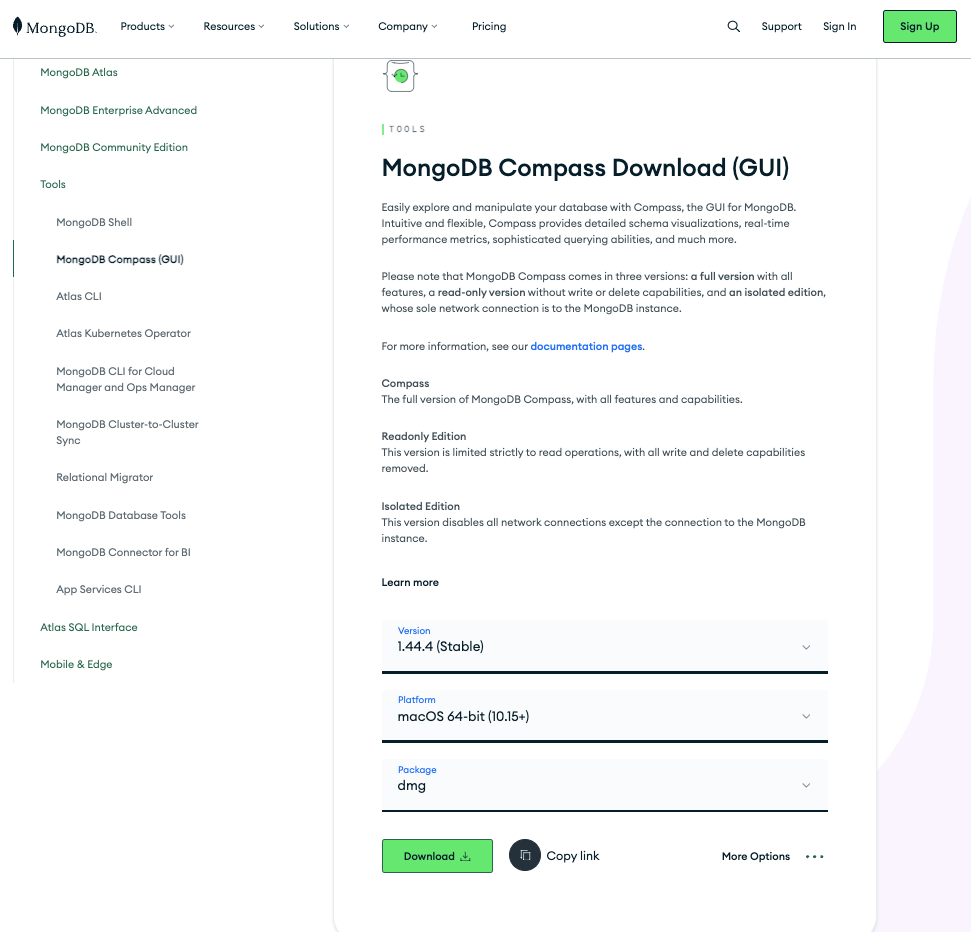
Task: Click the Download button
Action: click(x=437, y=856)
